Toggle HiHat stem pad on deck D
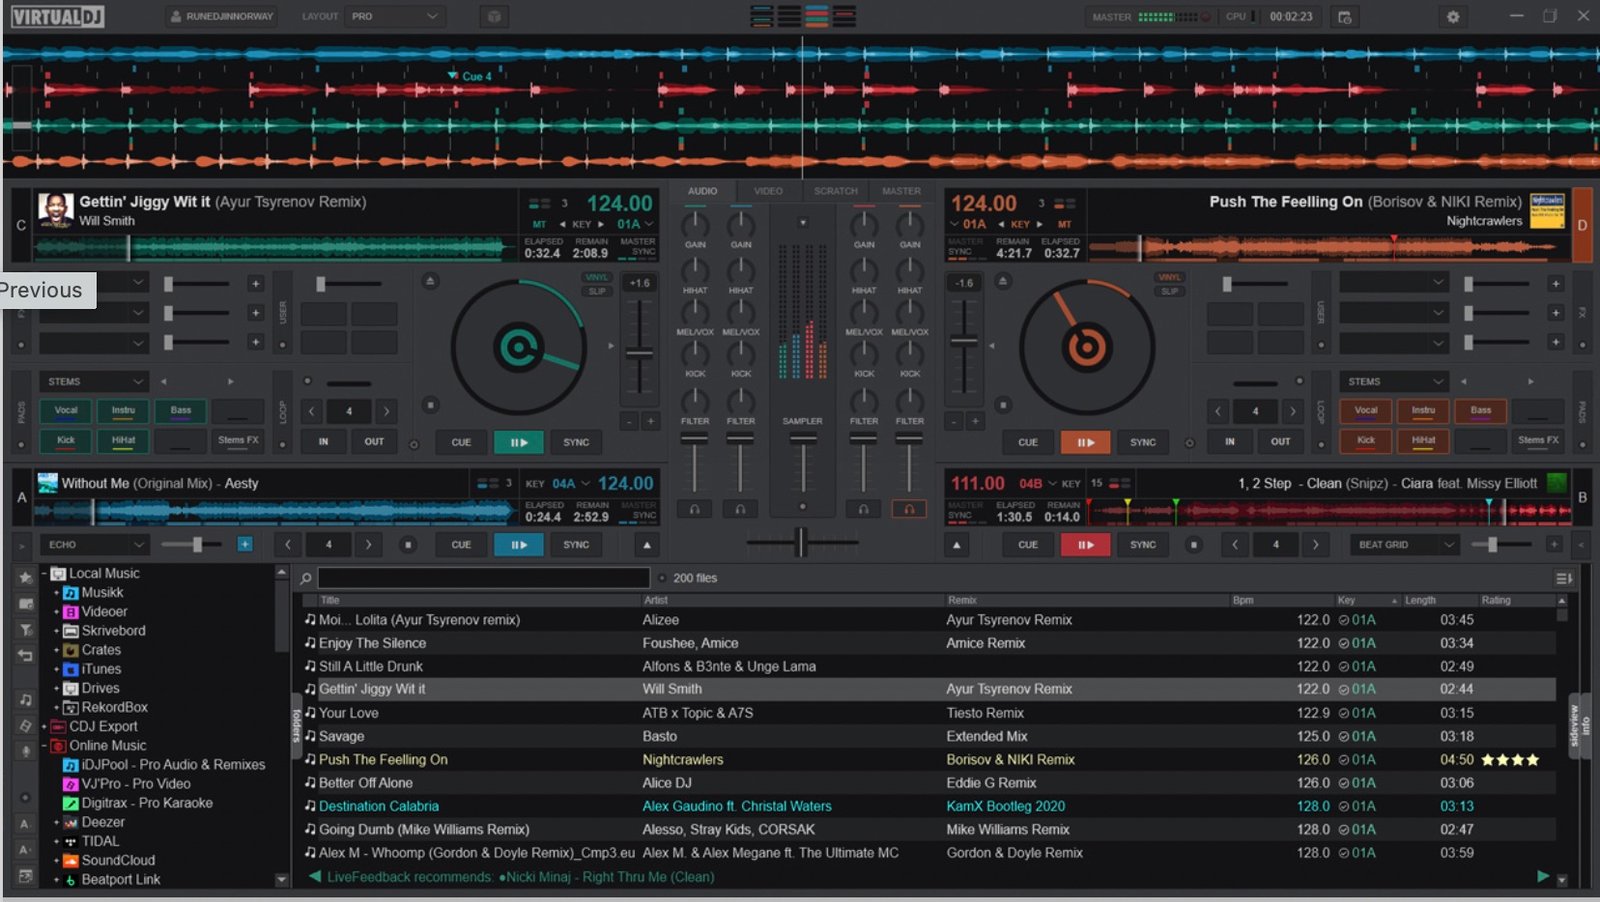Image resolution: width=1600 pixels, height=902 pixels. [x=1423, y=440]
